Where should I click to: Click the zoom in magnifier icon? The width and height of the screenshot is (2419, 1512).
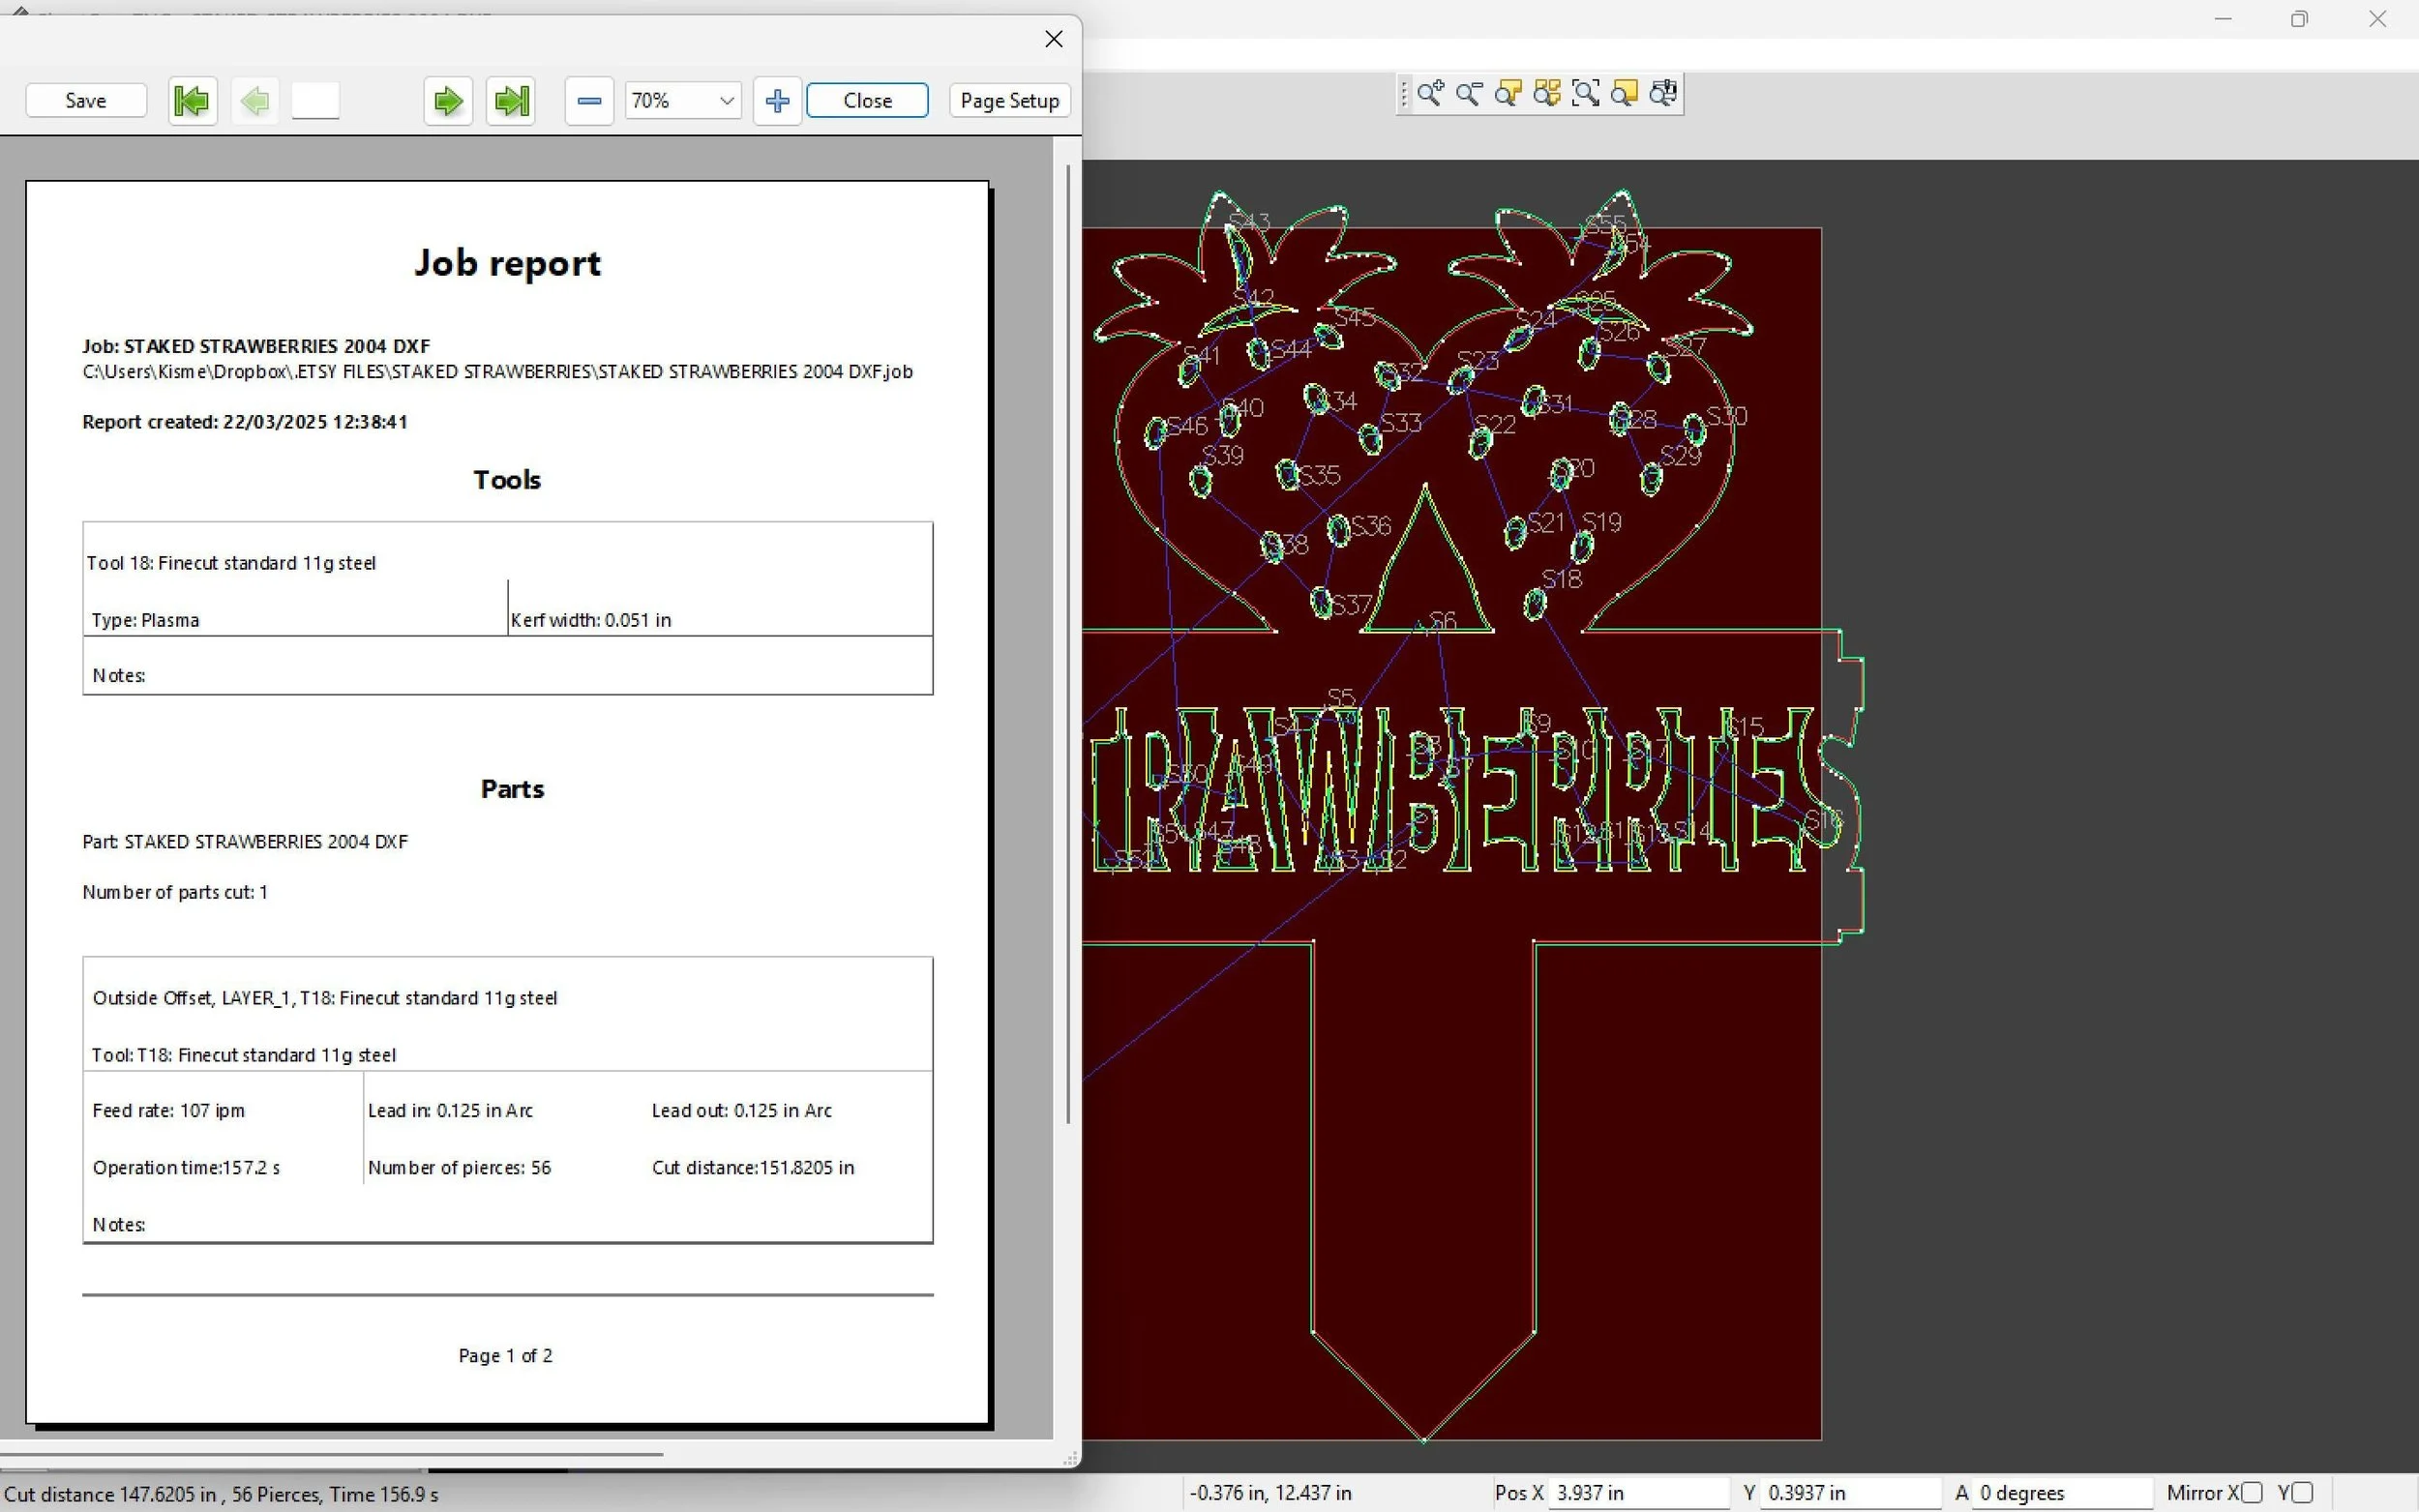point(1430,94)
